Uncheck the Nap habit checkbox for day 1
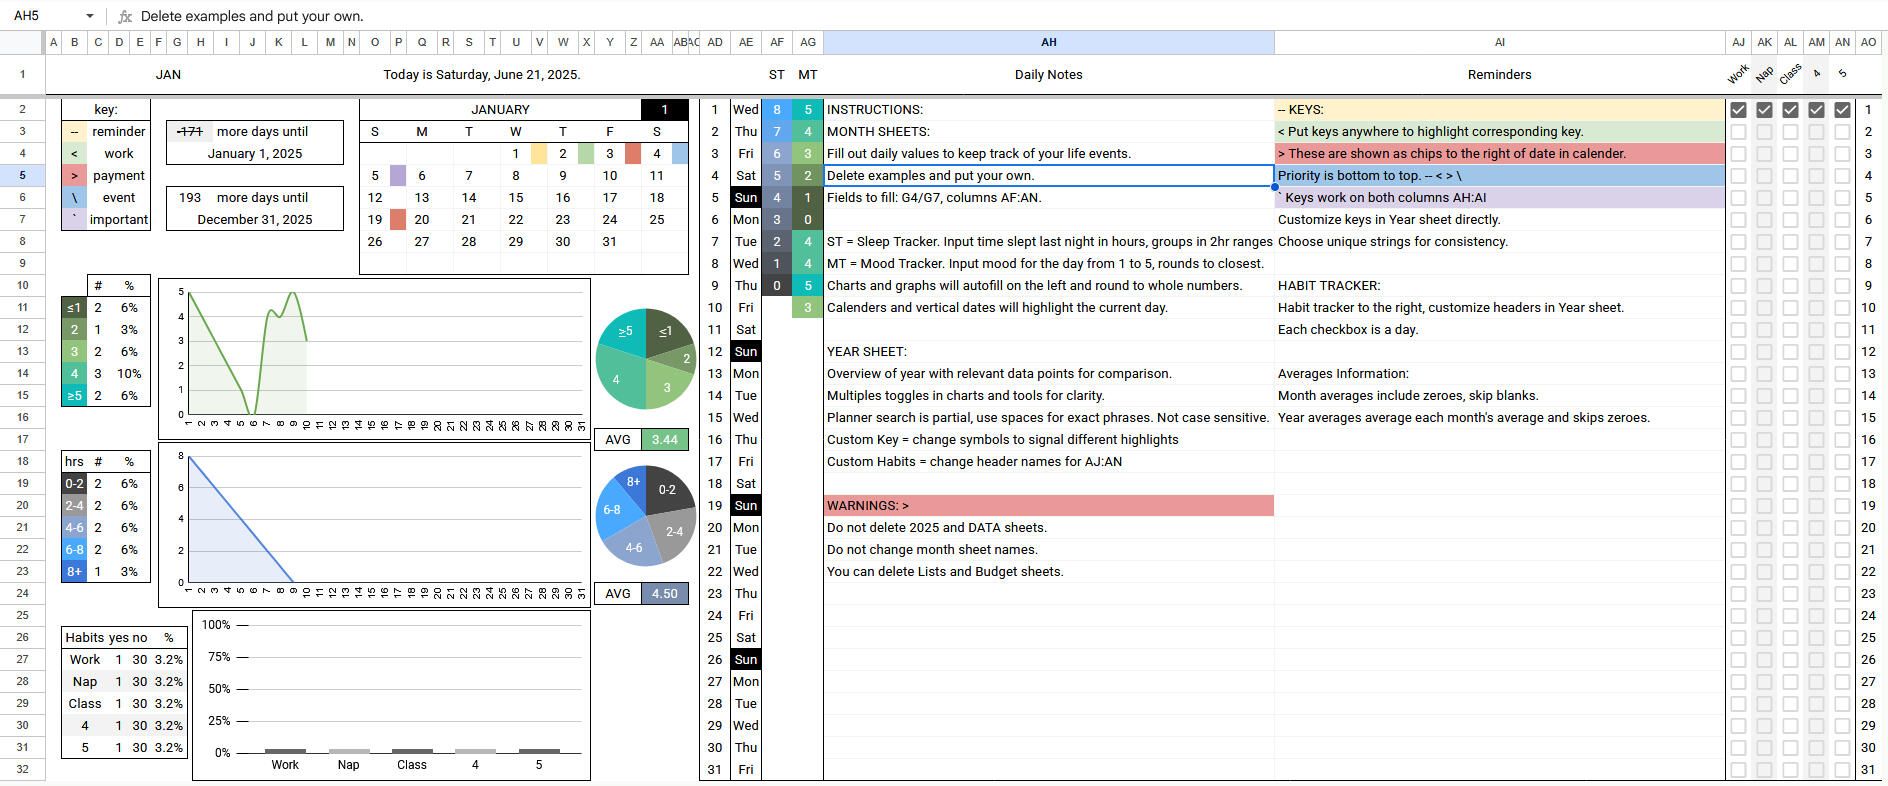 [x=1764, y=110]
